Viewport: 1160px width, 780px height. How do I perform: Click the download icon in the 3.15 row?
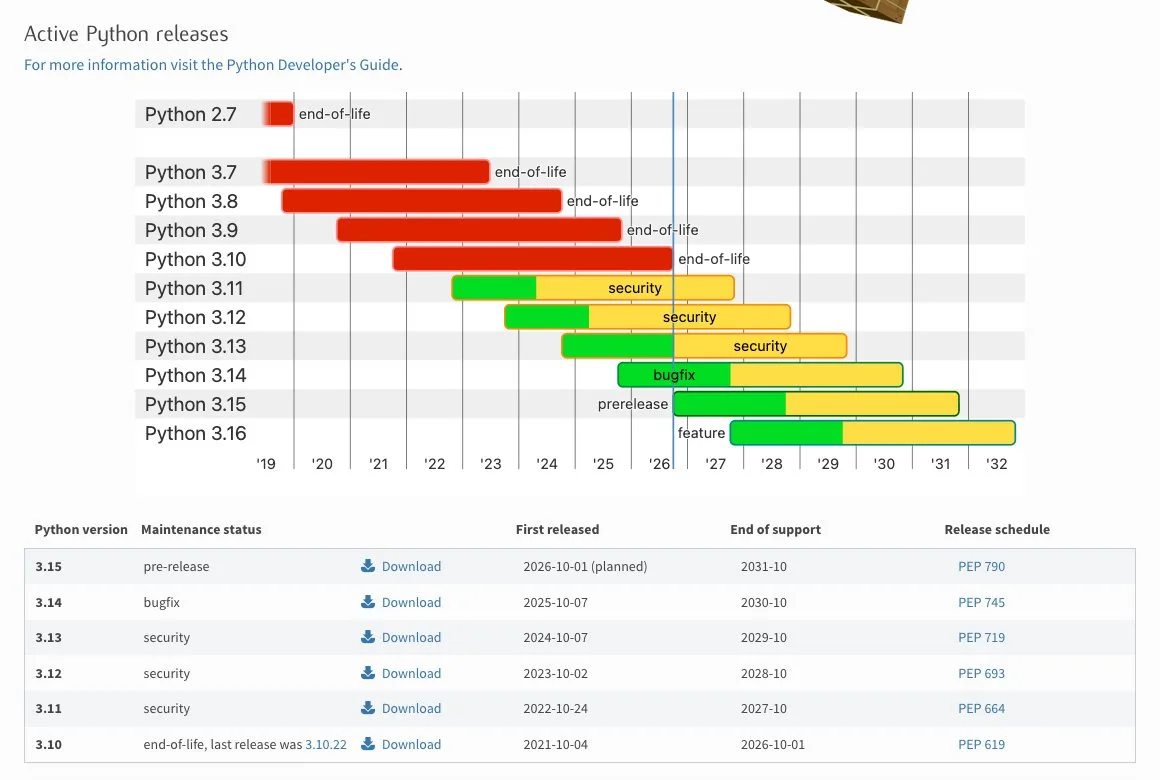pos(368,566)
